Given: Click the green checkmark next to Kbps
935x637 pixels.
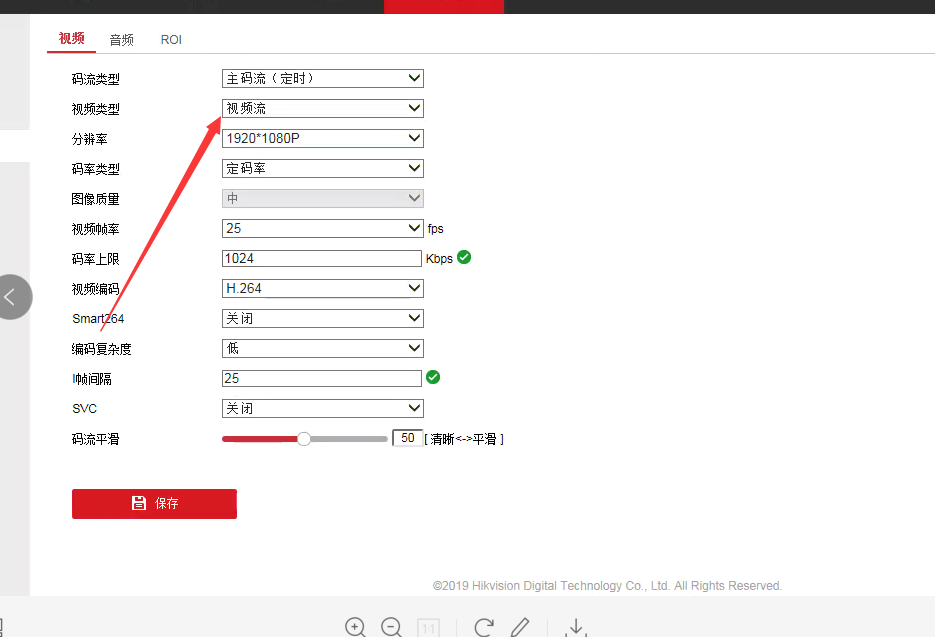Looking at the screenshot, I should (464, 257).
